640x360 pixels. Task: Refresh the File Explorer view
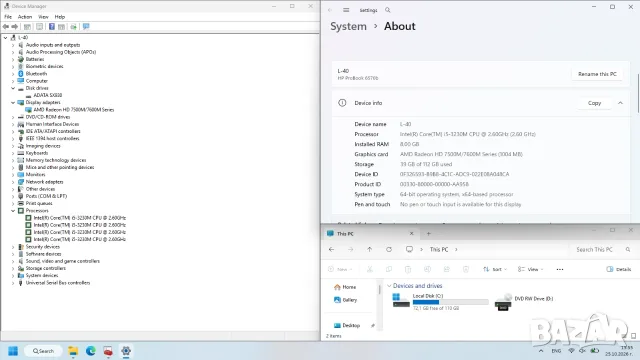(389, 249)
